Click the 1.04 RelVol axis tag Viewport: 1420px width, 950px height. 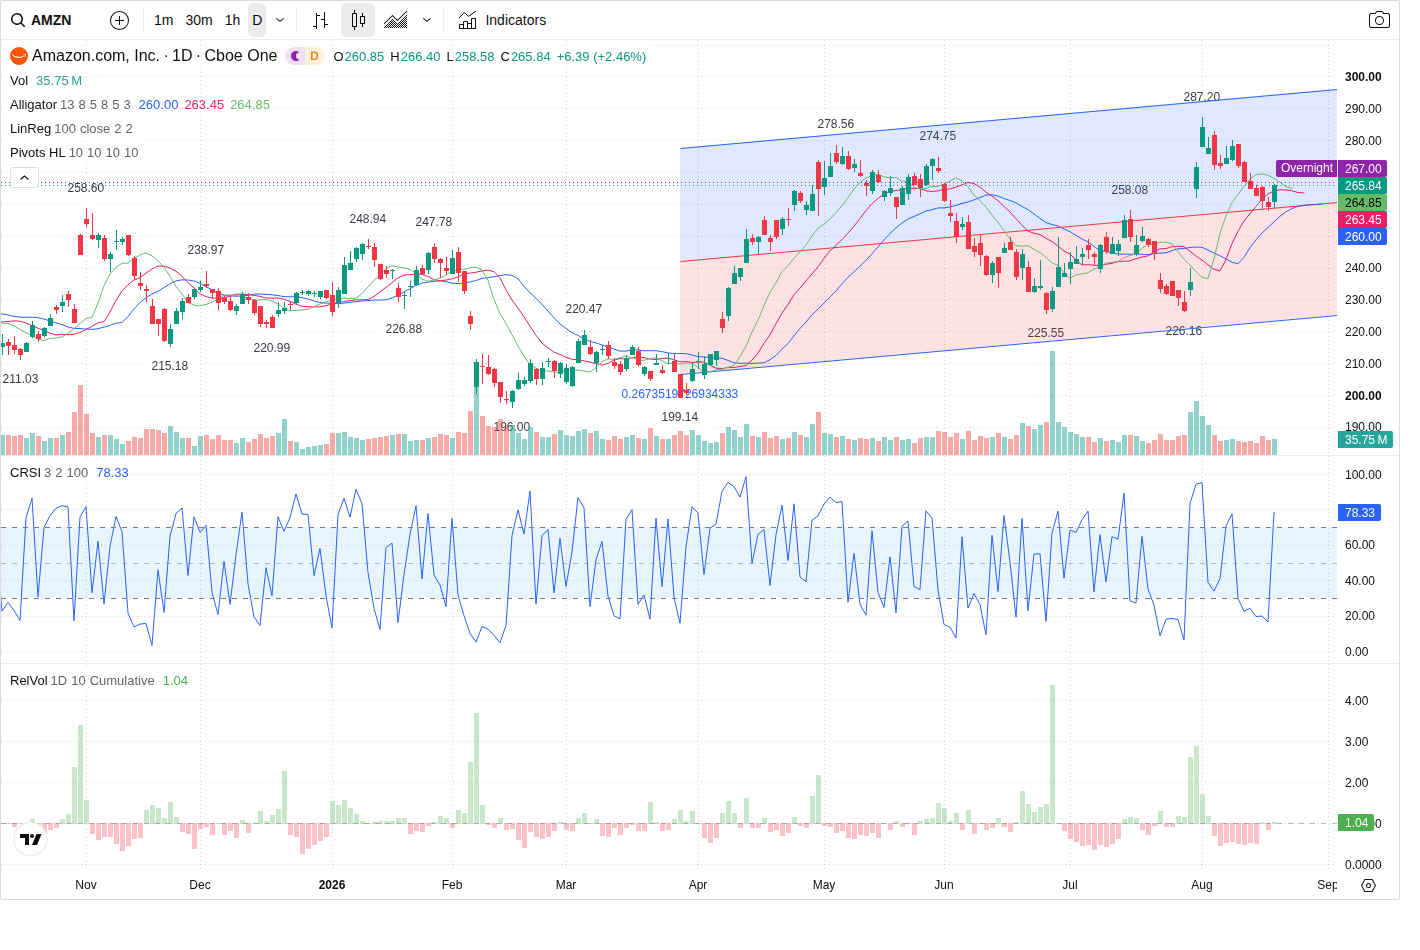[1356, 823]
